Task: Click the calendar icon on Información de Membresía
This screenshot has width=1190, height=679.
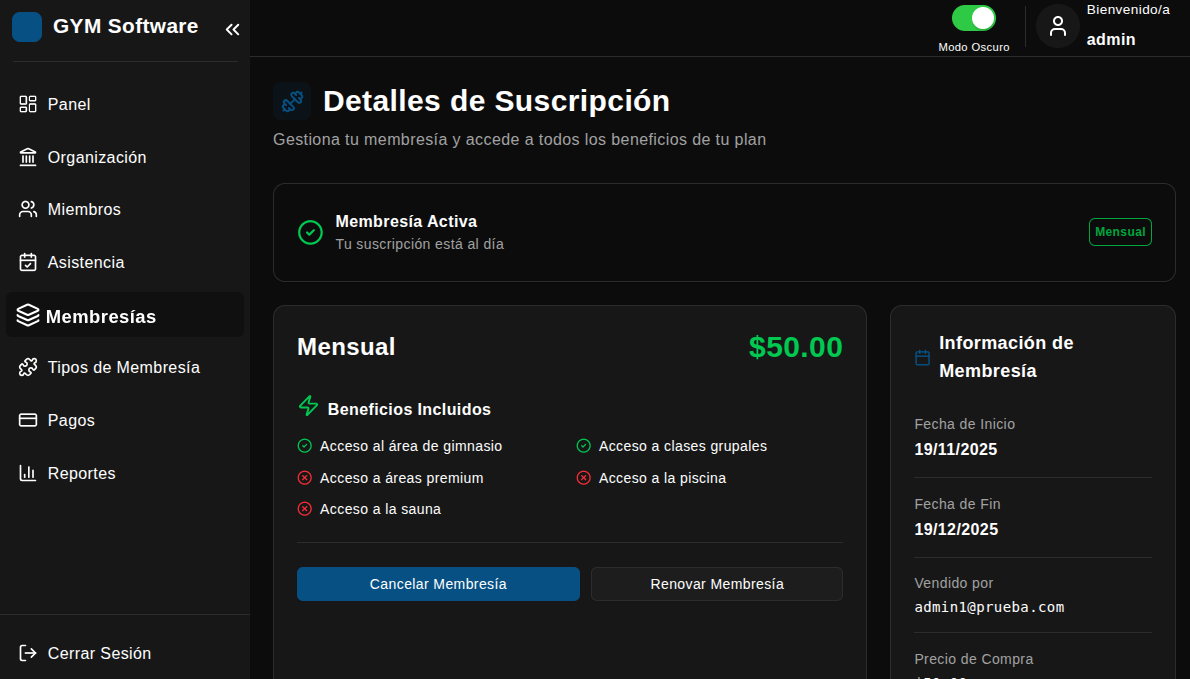Action: pyautogui.click(x=921, y=357)
